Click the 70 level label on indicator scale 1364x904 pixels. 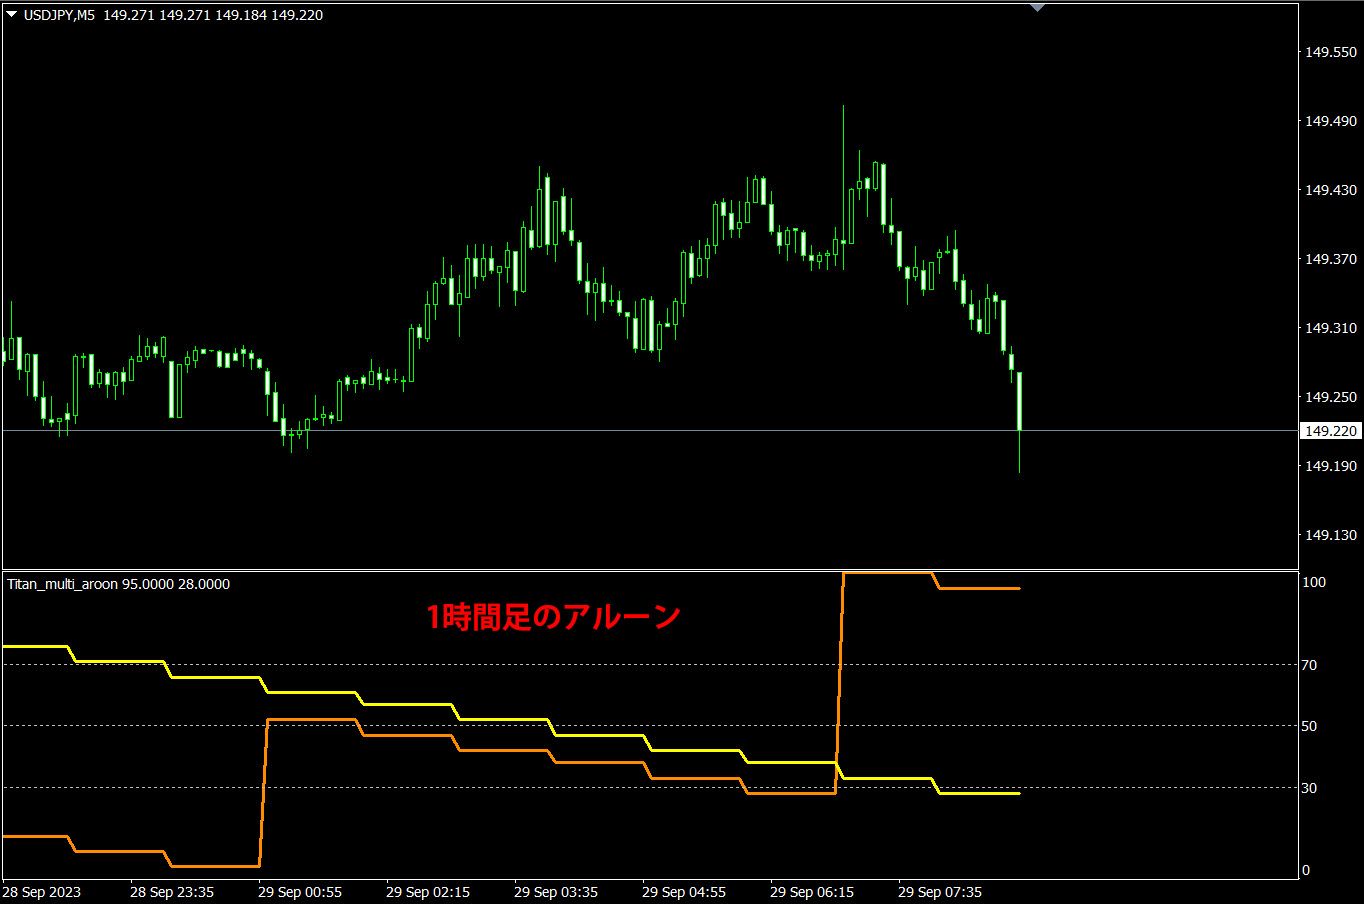1309,665
